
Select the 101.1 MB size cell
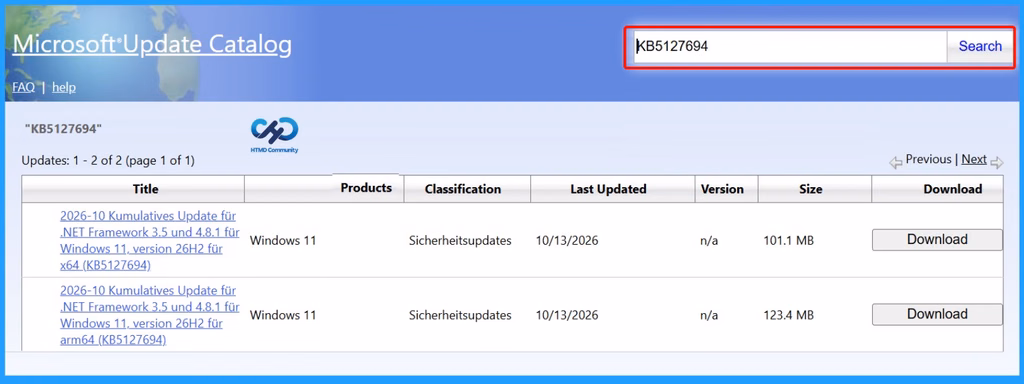(788, 241)
